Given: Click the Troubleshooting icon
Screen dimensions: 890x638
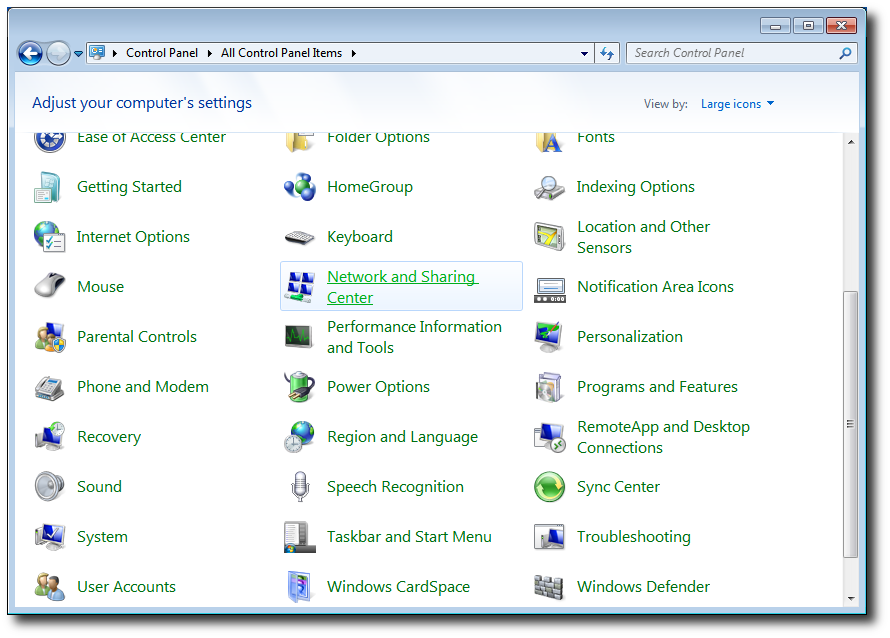Looking at the screenshot, I should 549,537.
